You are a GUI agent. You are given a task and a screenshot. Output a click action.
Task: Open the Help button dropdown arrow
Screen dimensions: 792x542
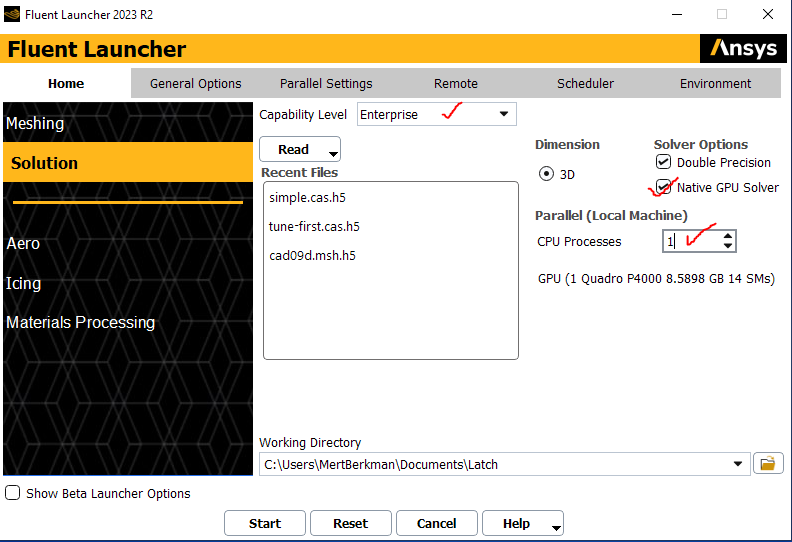(x=556, y=526)
